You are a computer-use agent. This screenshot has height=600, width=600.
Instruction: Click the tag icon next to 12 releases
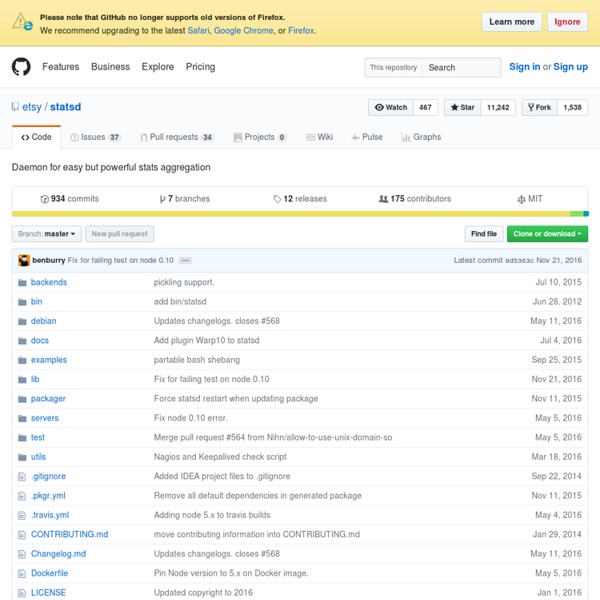(277, 199)
